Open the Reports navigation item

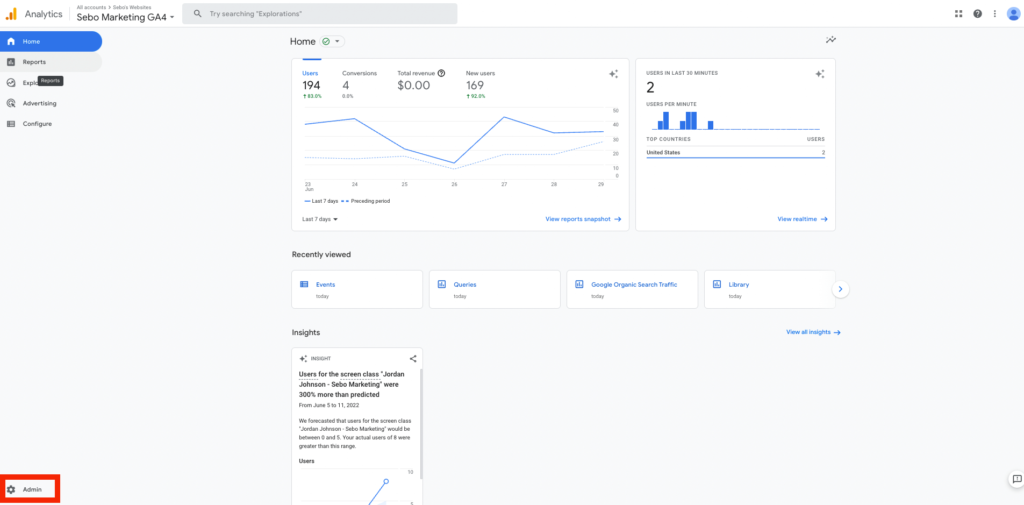tap(51, 62)
